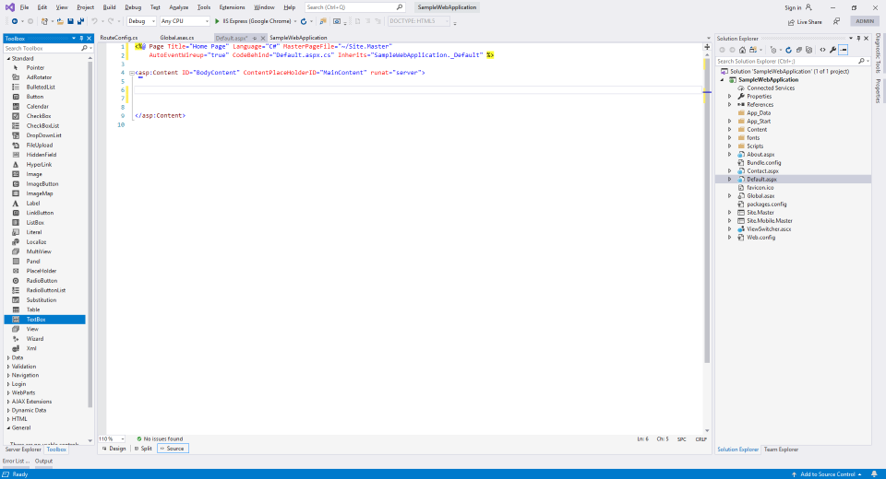Click the Live Share icon
Screen dimensions: 886x479
tap(791, 22)
